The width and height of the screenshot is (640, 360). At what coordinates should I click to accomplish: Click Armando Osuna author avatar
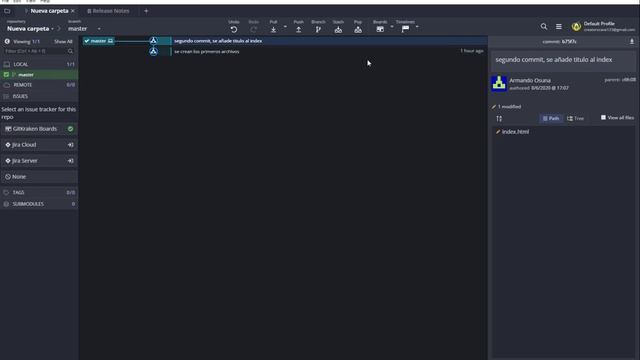499,84
